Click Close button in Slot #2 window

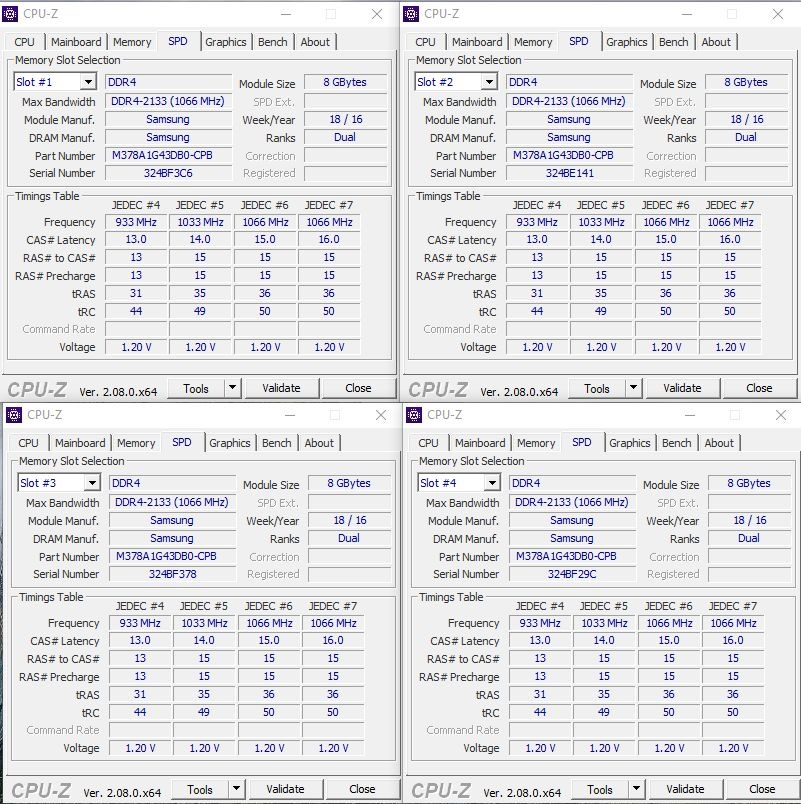759,388
